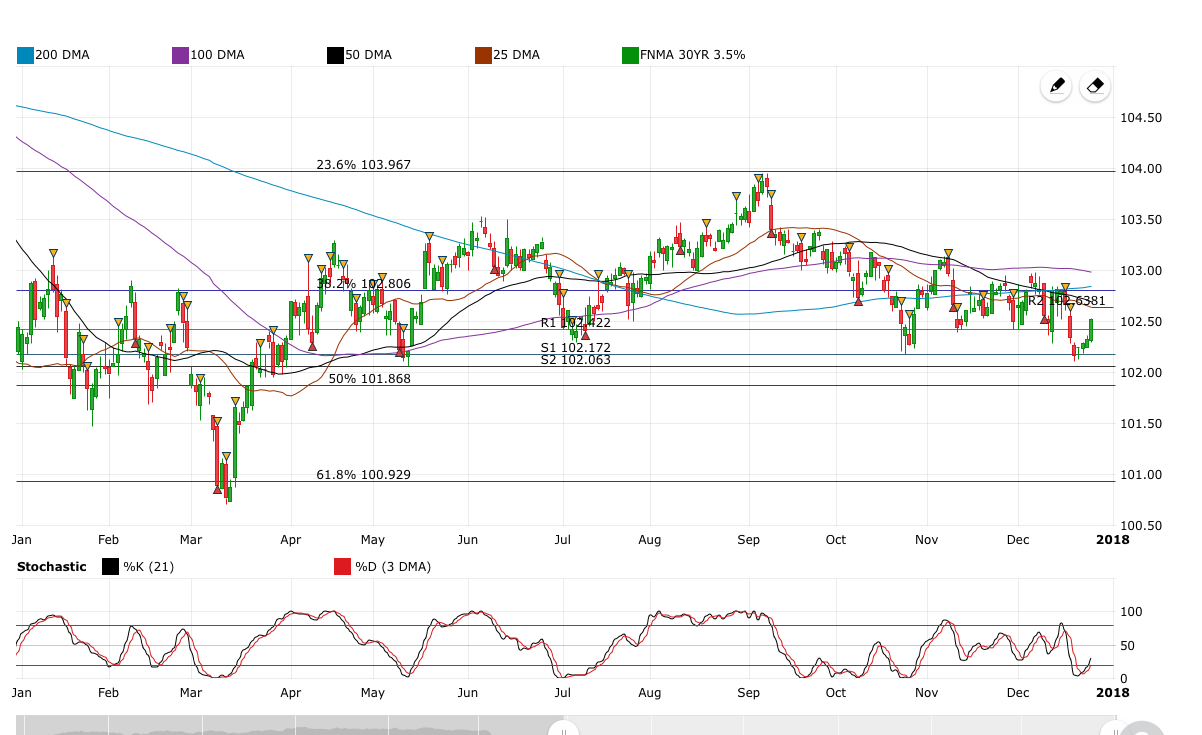The height and width of the screenshot is (735, 1202).
Task: Grab the left handle of range navigator
Action: point(563,729)
